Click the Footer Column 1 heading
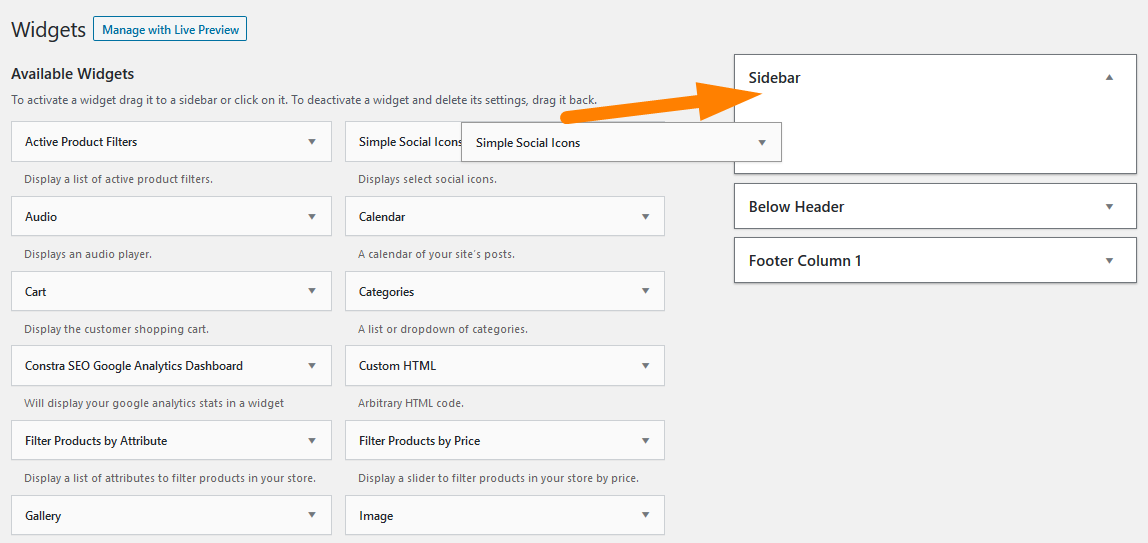1148x543 pixels. pos(805,261)
